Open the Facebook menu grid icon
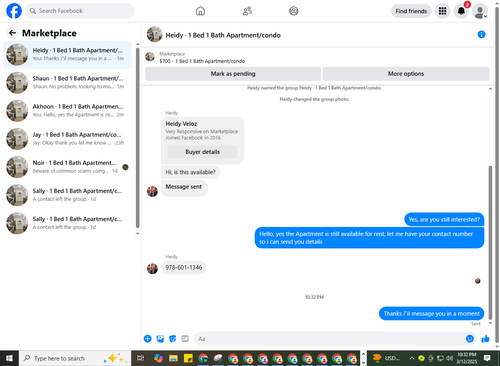The height and width of the screenshot is (366, 500). point(442,11)
